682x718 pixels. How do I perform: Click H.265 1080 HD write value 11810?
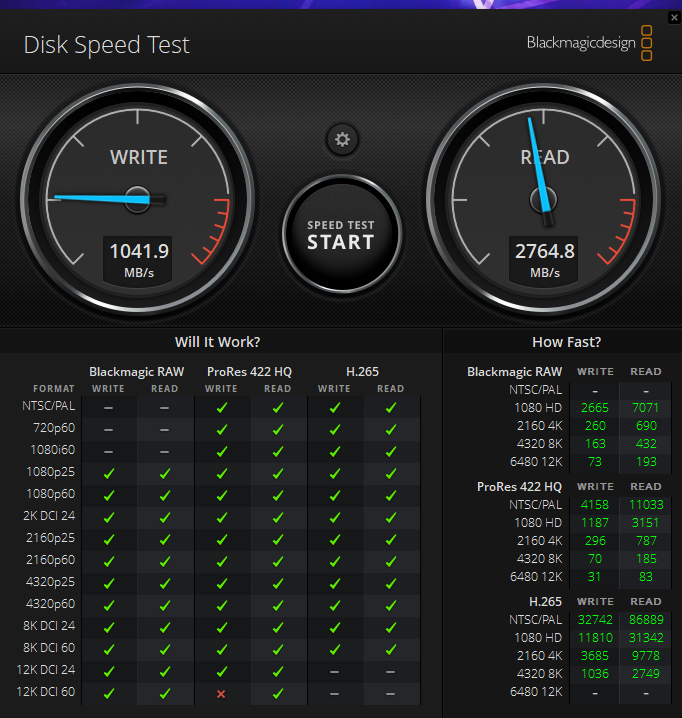pos(595,637)
